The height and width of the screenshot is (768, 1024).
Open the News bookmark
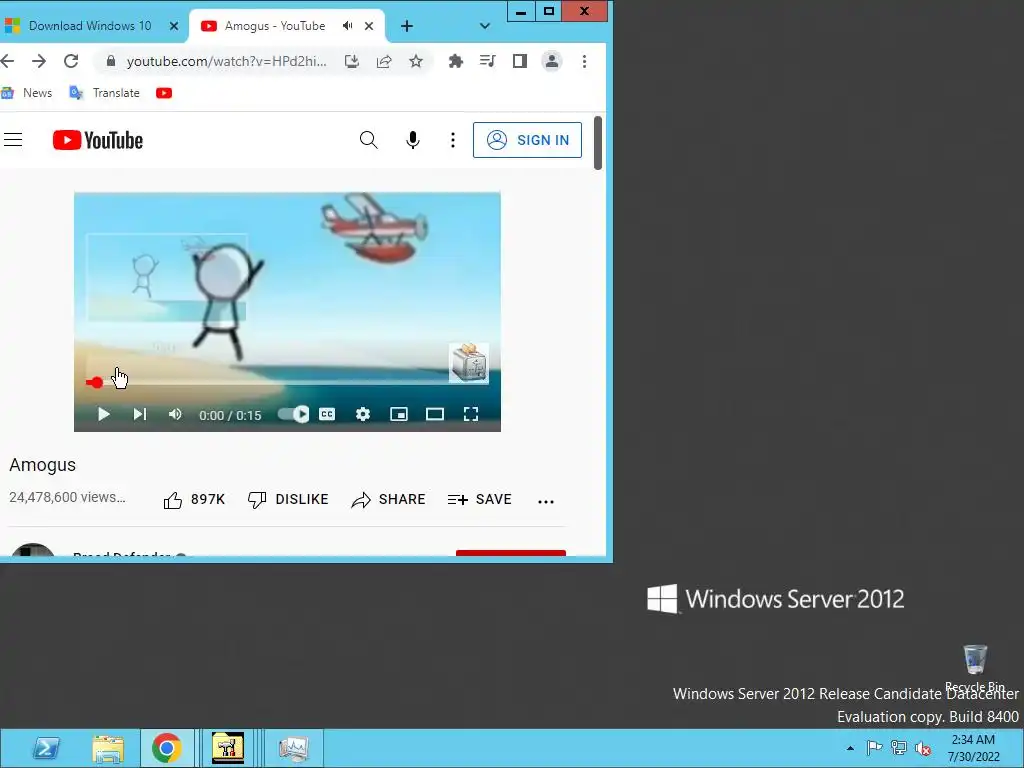pyautogui.click(x=27, y=93)
